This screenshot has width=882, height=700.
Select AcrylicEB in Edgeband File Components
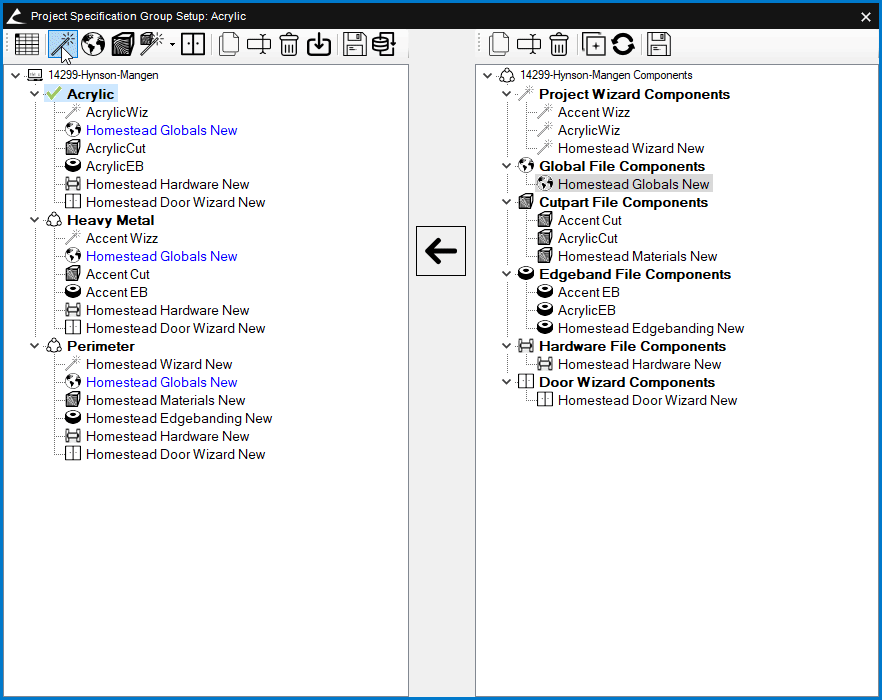(x=587, y=310)
